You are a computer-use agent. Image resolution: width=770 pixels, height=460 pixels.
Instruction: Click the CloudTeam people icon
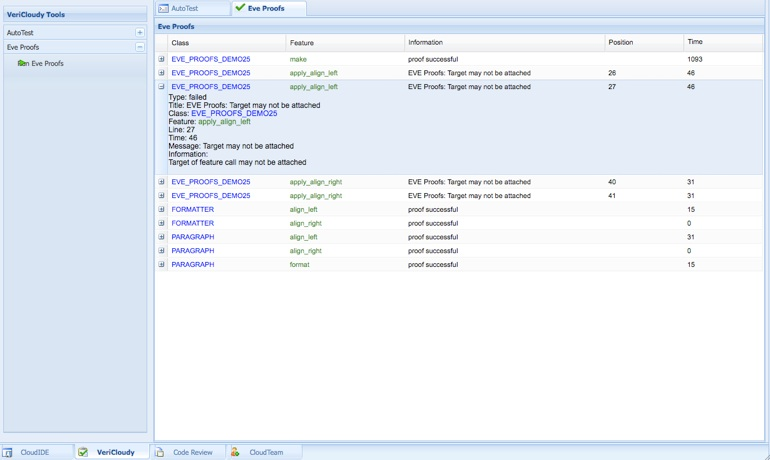(x=235, y=452)
